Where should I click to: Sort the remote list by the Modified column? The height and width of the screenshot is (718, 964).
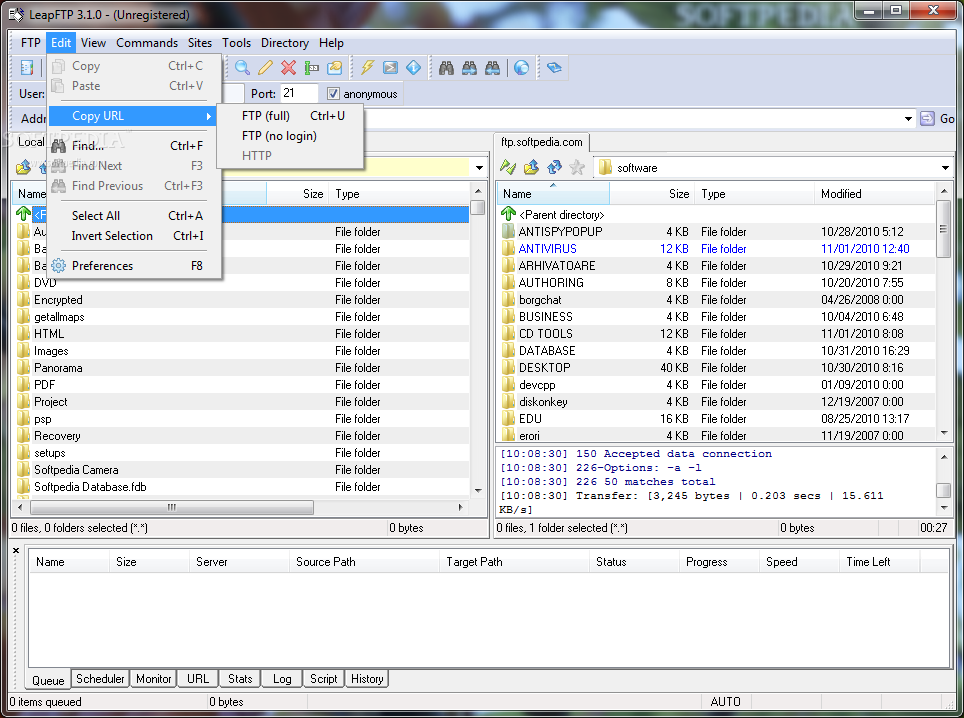875,194
